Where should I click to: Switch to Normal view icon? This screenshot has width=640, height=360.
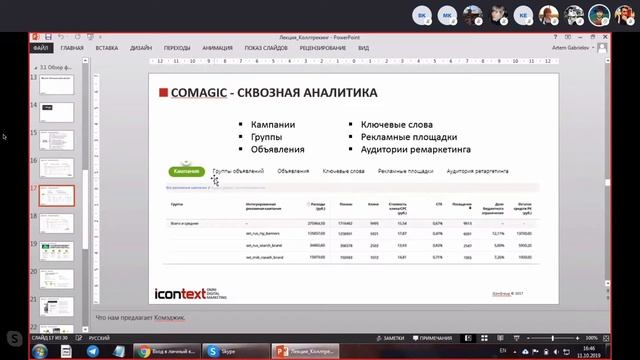click(468, 338)
